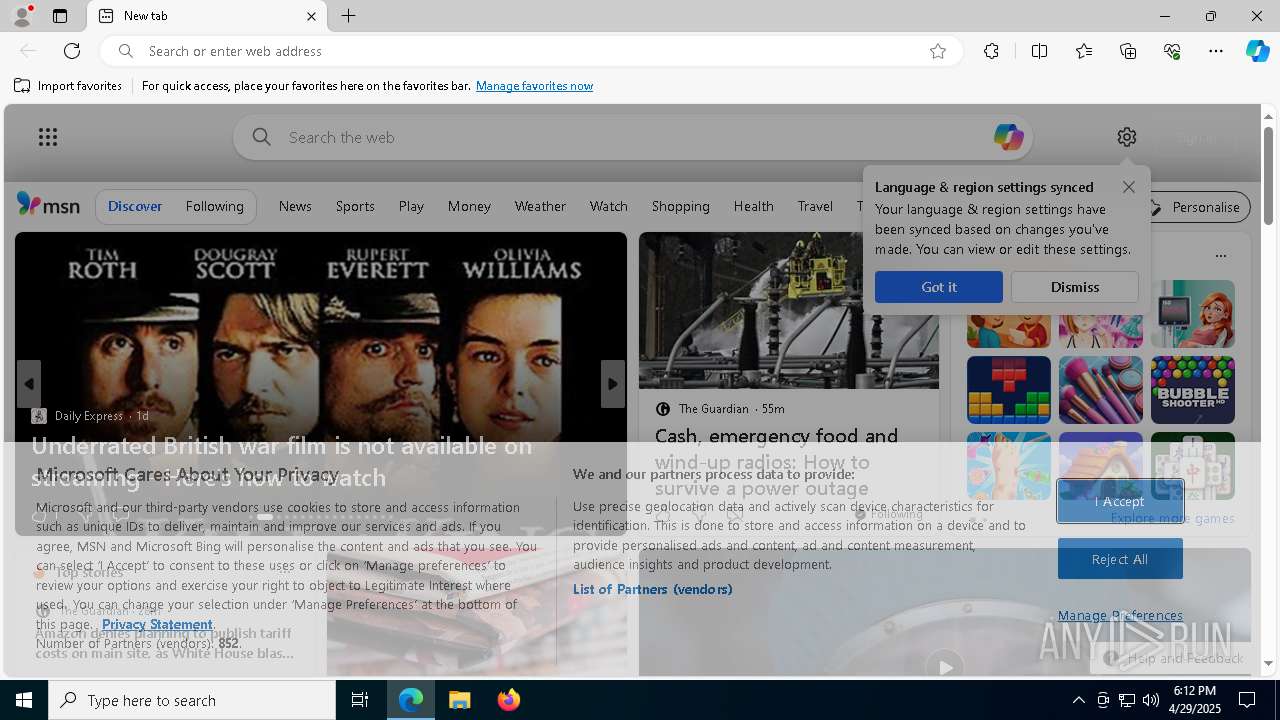Open the Shopping menu item
The height and width of the screenshot is (720, 1280).
tap(681, 206)
